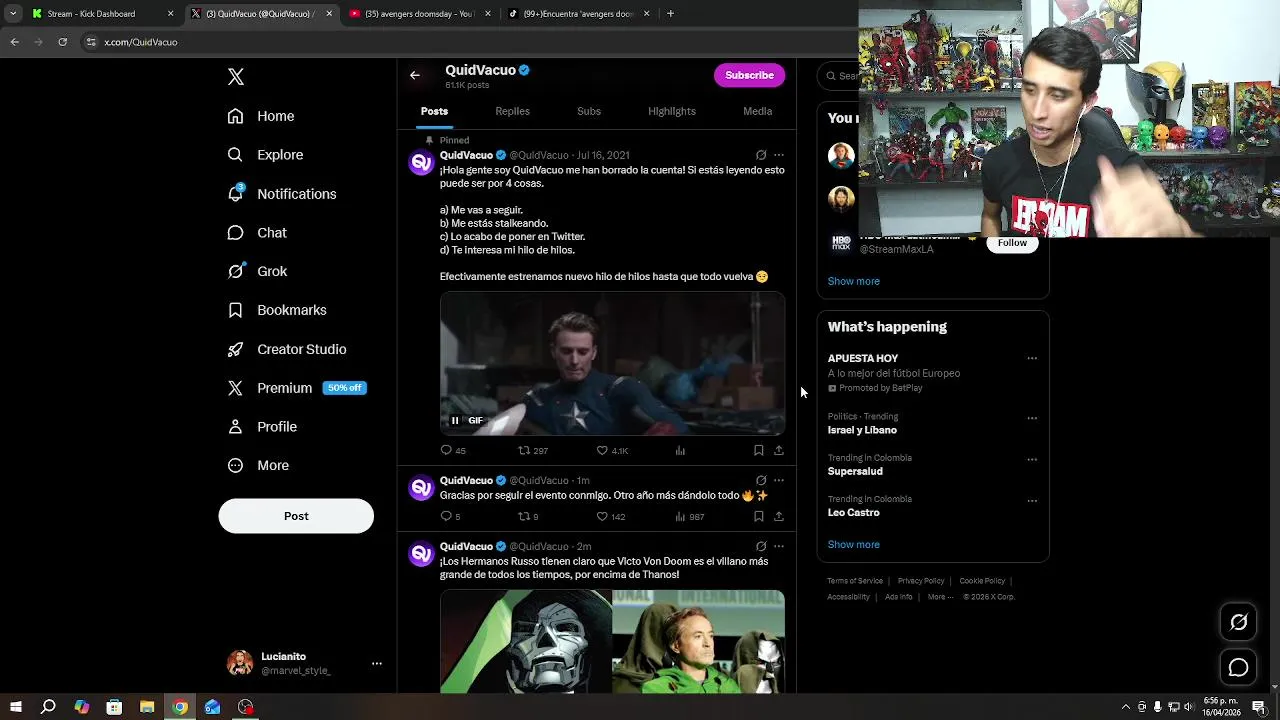
Task: Switch to Stream - Kick Dashboard tab
Action: point(102,14)
